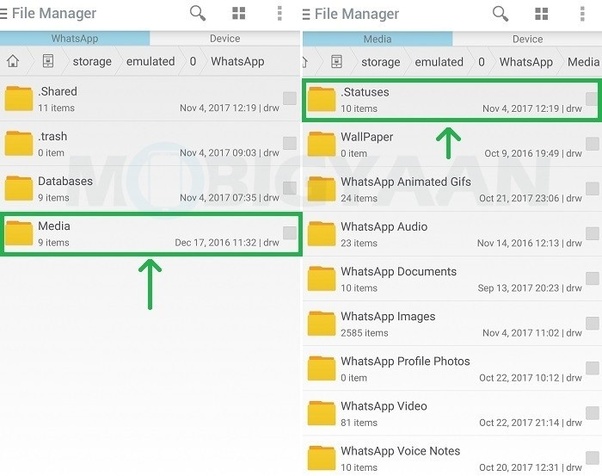Tap the search icon in the right File Manager

[501, 14]
